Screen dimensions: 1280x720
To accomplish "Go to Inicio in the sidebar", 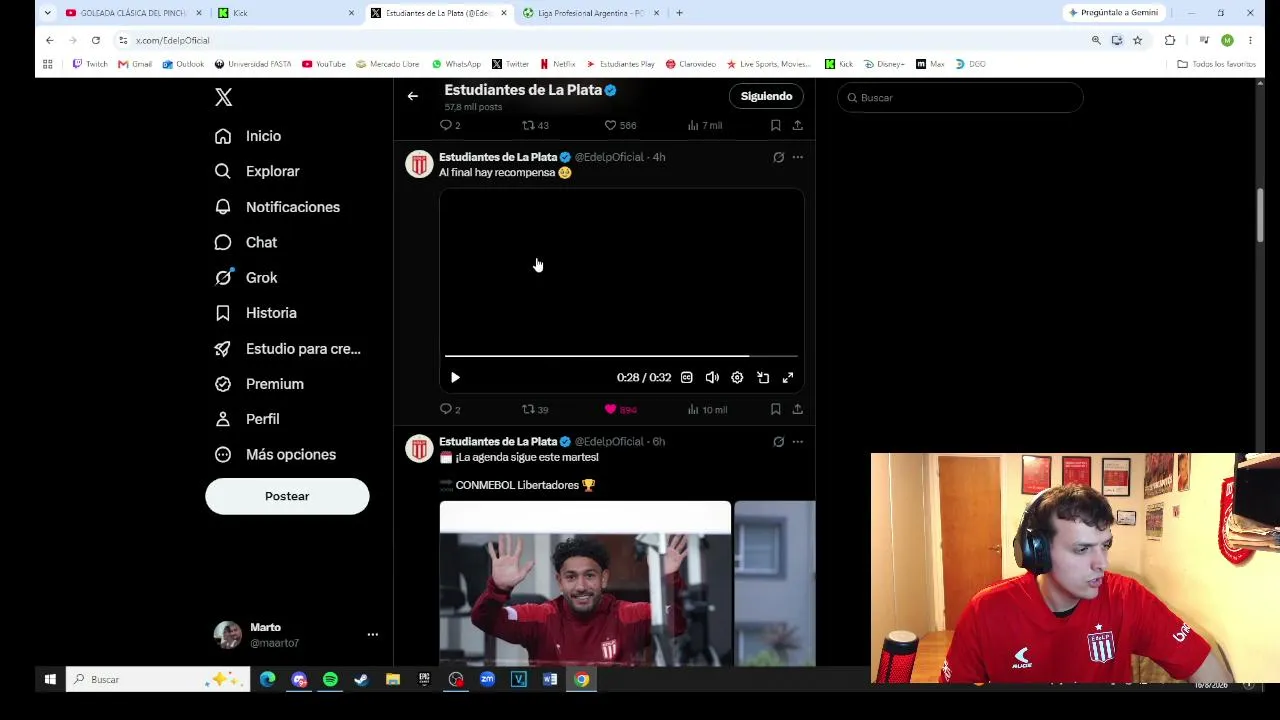I will pyautogui.click(x=249, y=136).
